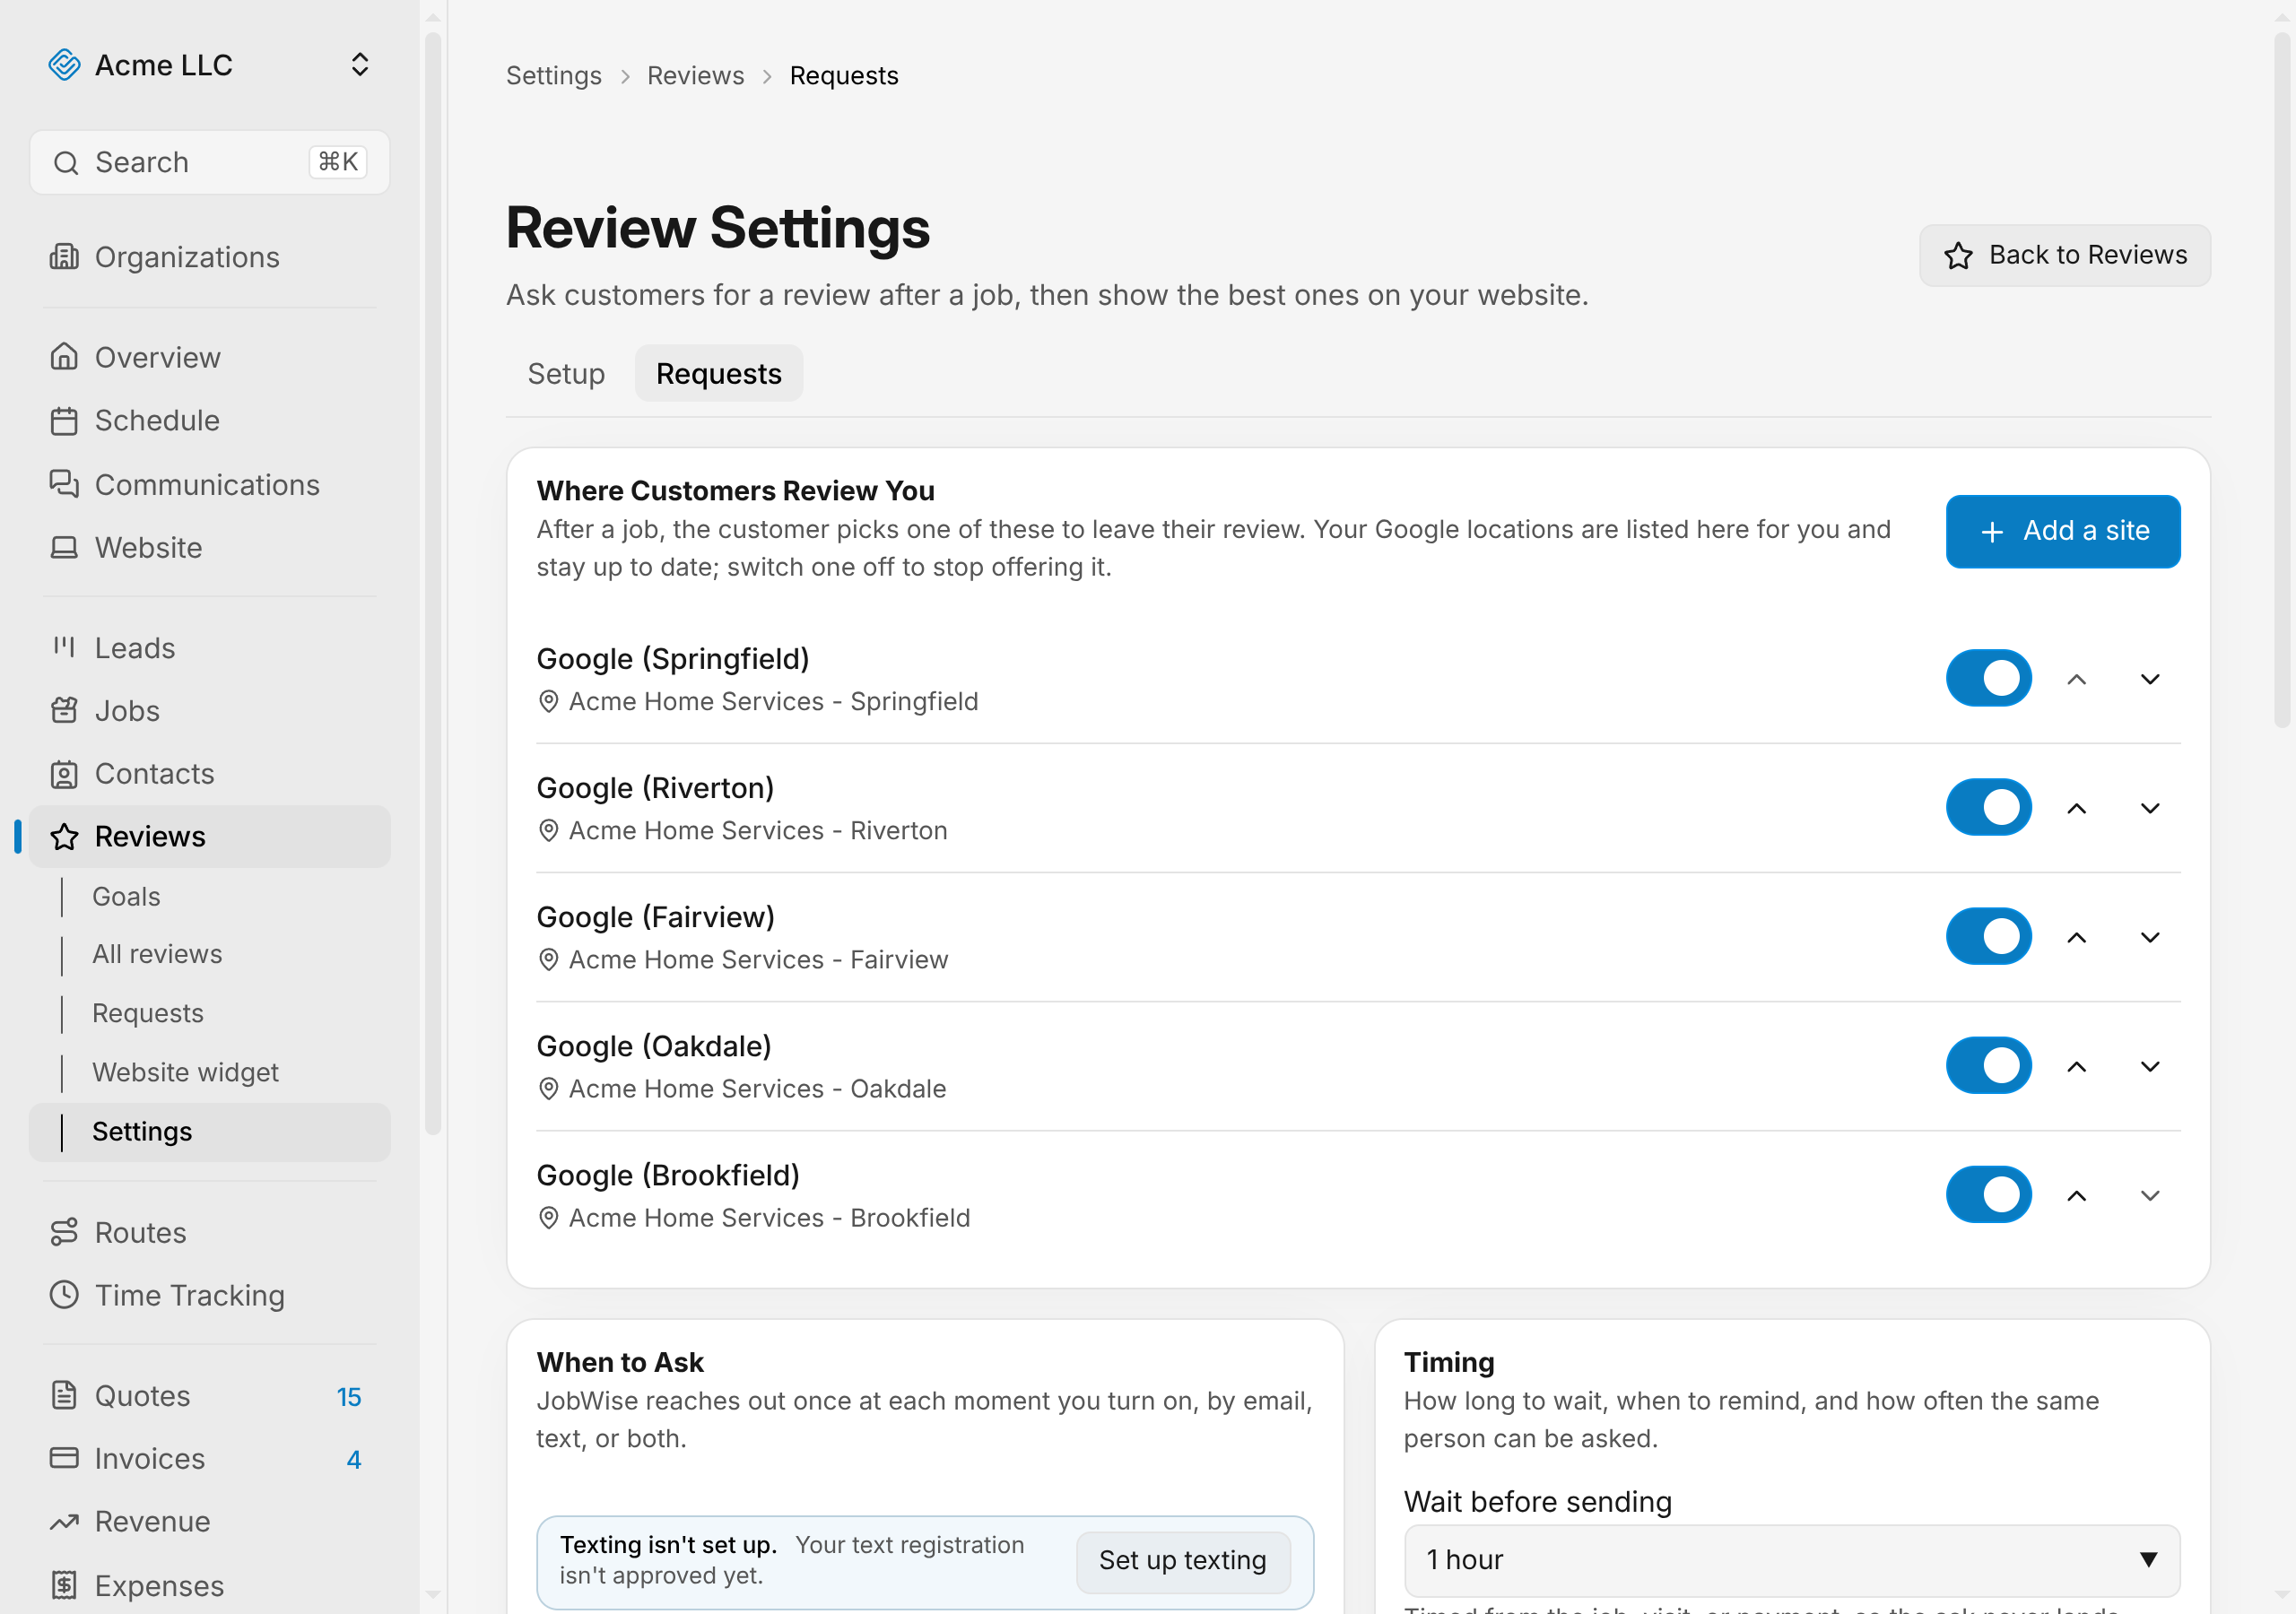Image resolution: width=2296 pixels, height=1614 pixels.
Task: Open Quotes via its document icon
Action: pos(64,1395)
